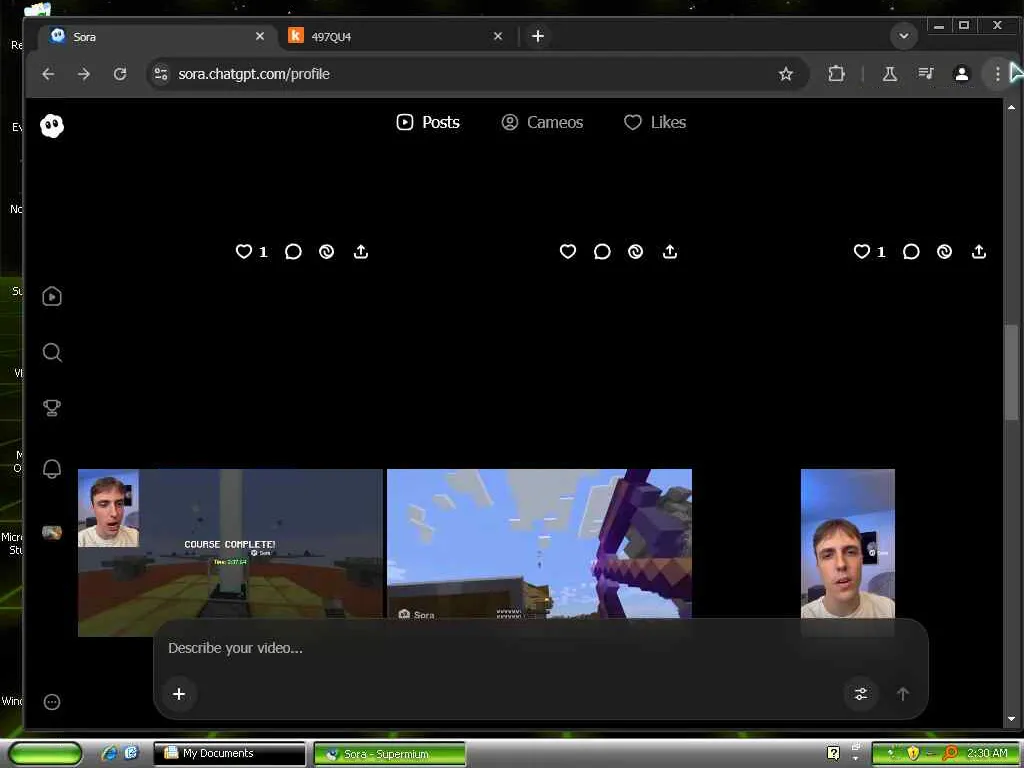Screen dimensions: 1024x768
Task: Switch to the Likes tab
Action: coord(655,122)
